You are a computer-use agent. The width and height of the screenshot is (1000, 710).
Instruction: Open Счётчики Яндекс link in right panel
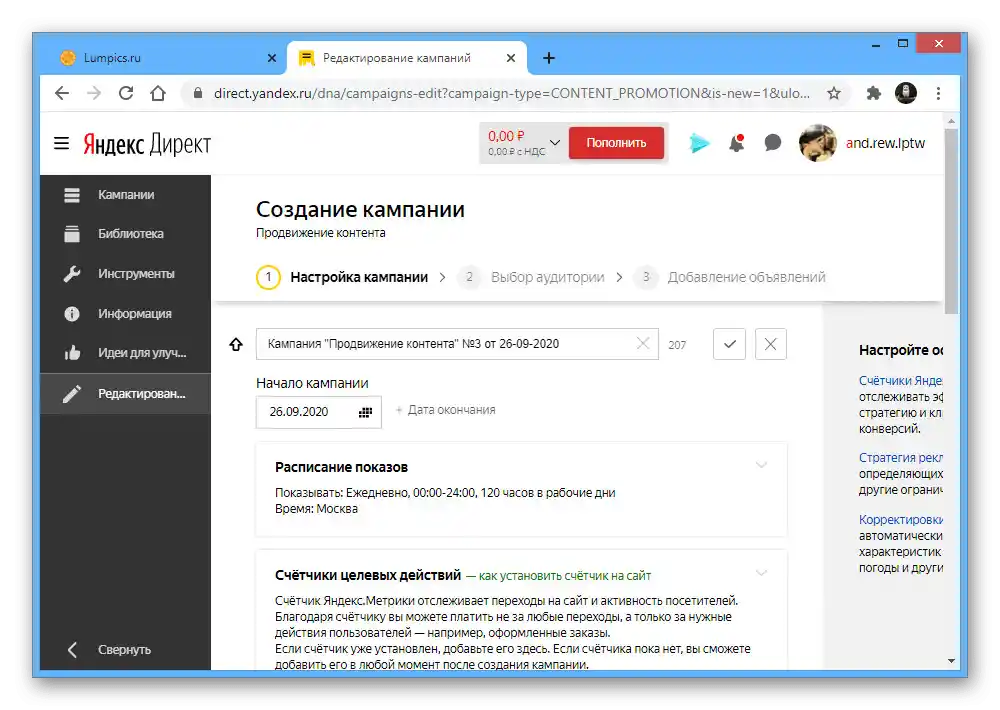900,381
